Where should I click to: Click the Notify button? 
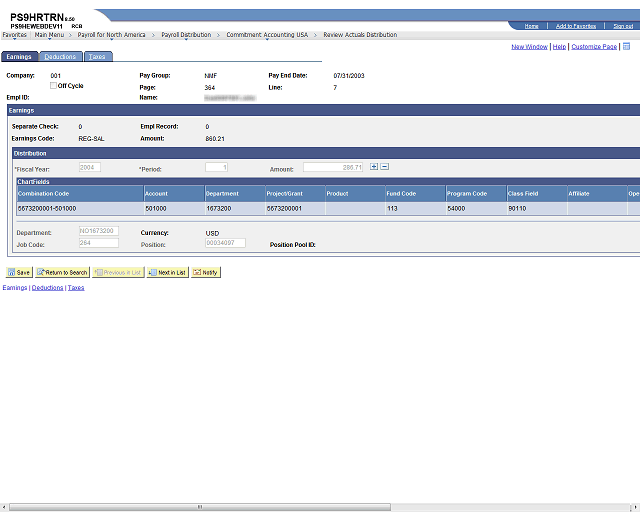tap(206, 272)
